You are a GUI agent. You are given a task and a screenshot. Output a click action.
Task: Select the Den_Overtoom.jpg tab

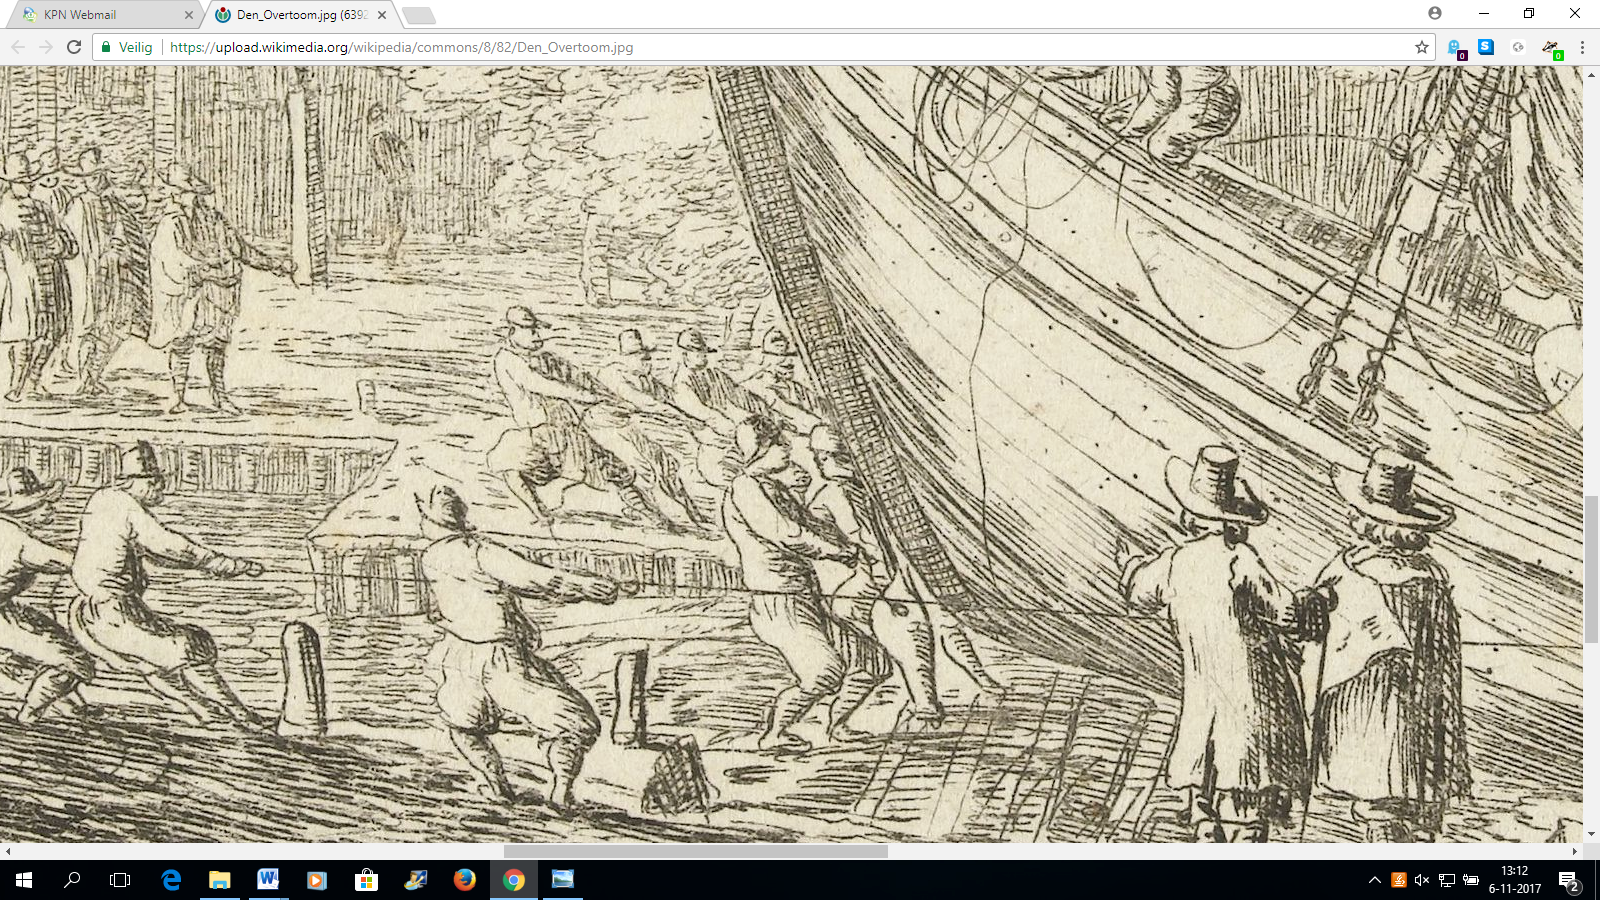(x=301, y=15)
